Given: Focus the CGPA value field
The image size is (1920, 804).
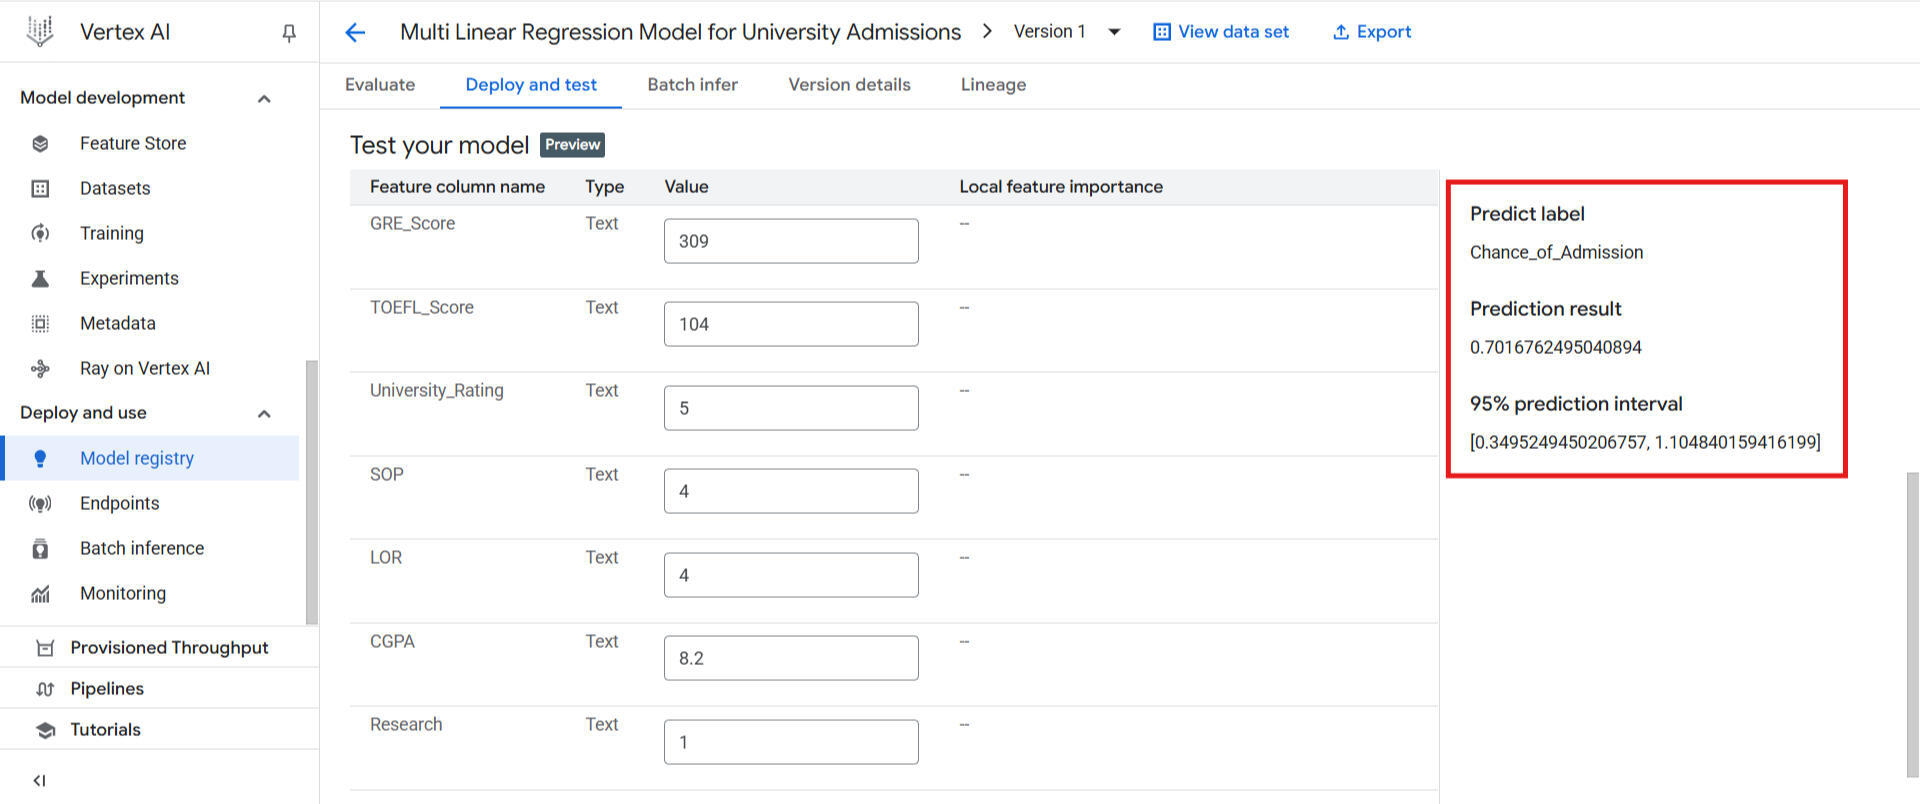Looking at the screenshot, I should 791,658.
